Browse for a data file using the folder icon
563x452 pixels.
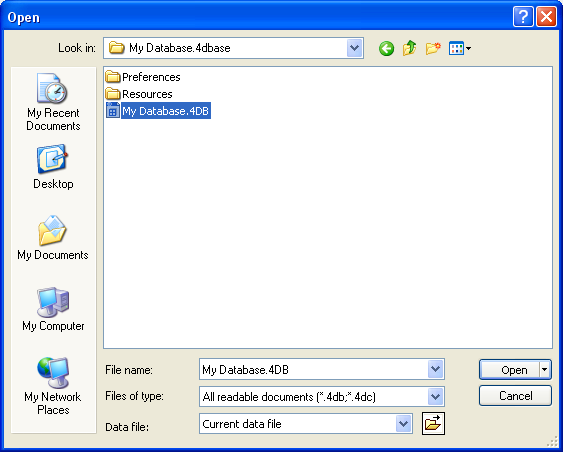pos(433,424)
